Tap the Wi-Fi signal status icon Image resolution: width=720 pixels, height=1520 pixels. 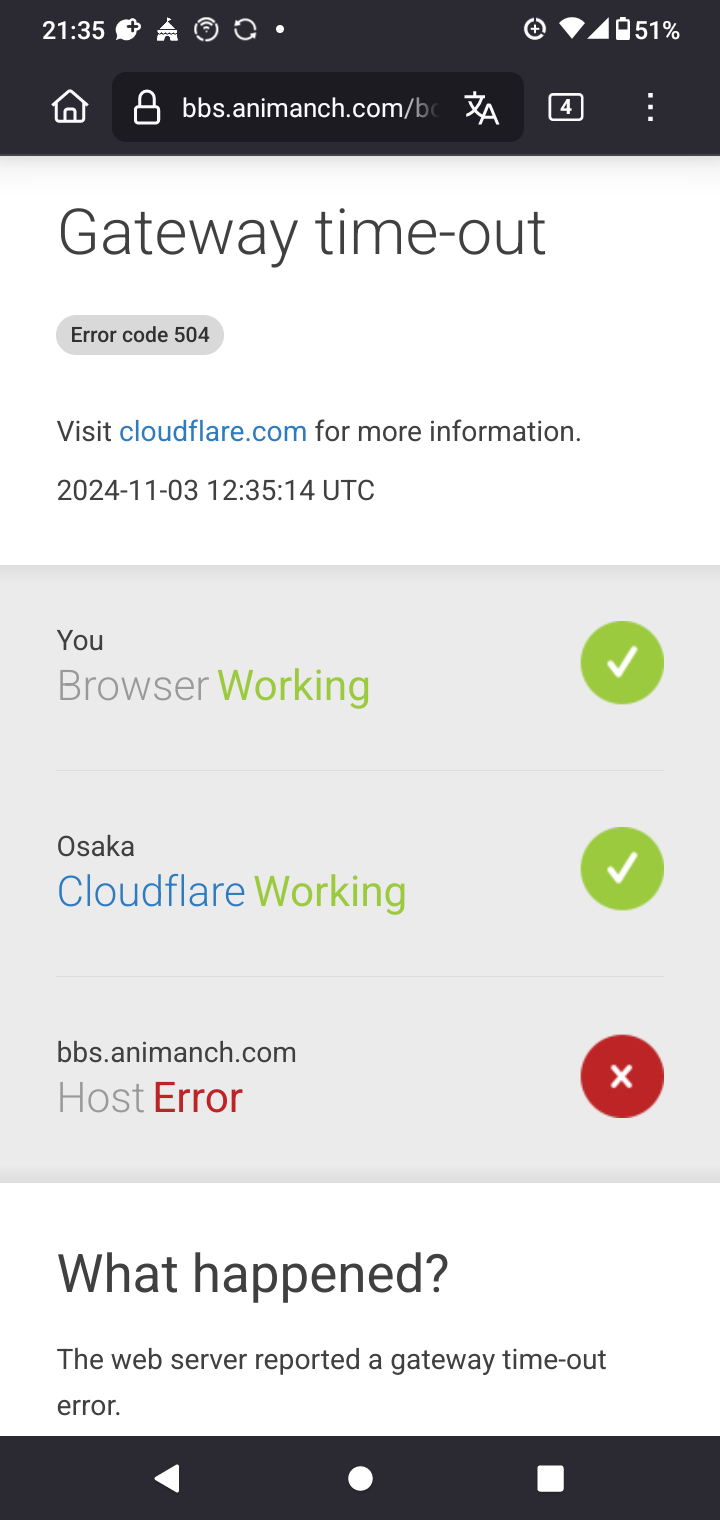572,30
